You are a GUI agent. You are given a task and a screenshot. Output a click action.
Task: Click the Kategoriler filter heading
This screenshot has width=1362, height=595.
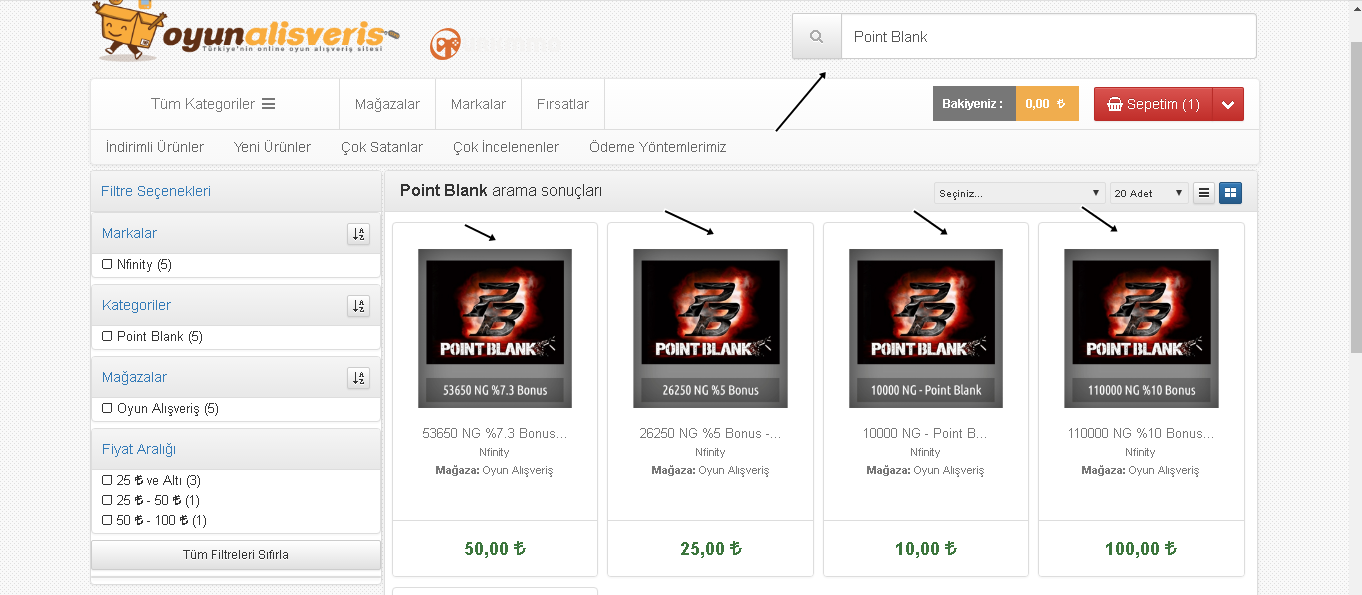pos(136,306)
